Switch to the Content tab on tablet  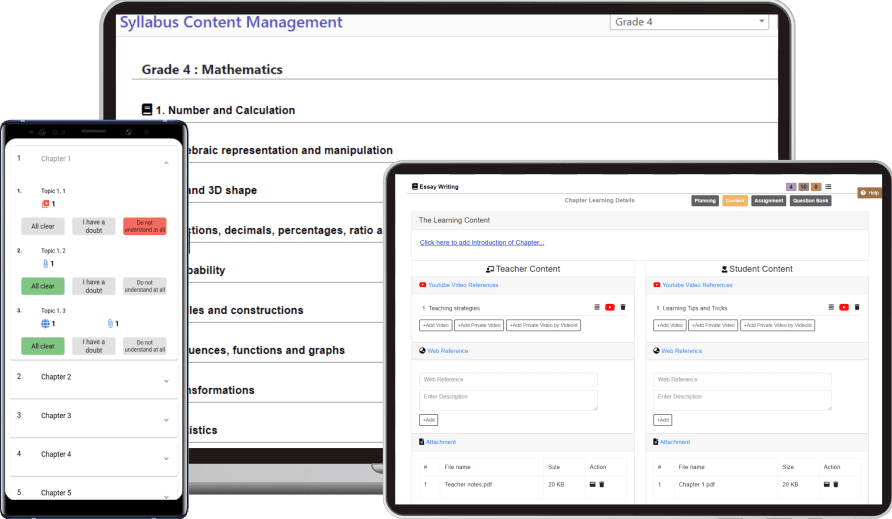tap(735, 200)
